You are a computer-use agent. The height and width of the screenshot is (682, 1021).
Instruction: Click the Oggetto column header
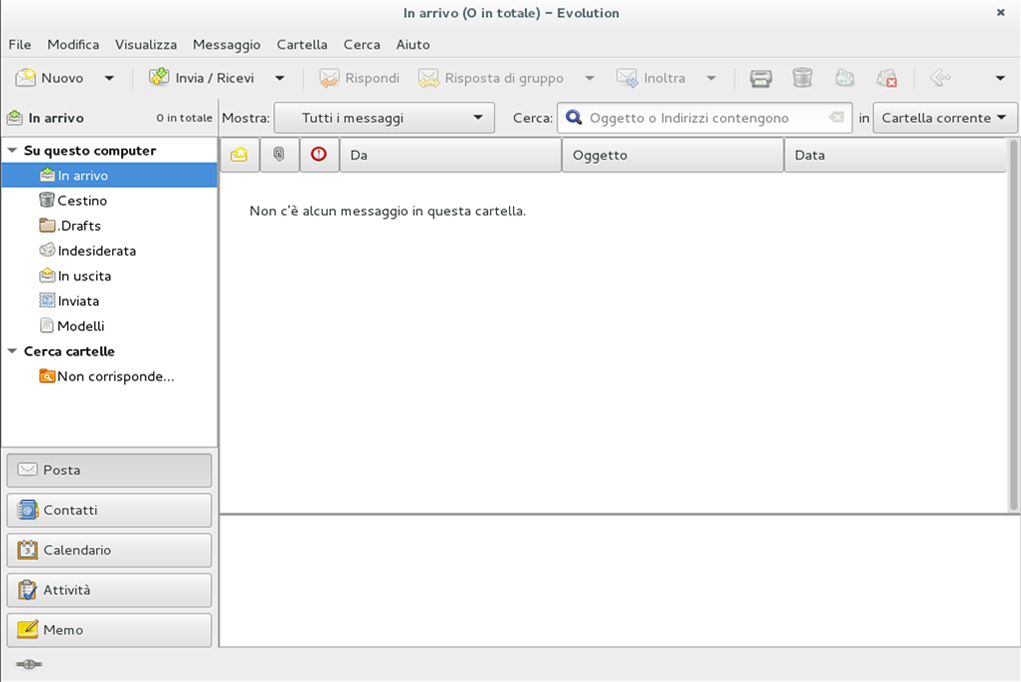pyautogui.click(x=672, y=155)
